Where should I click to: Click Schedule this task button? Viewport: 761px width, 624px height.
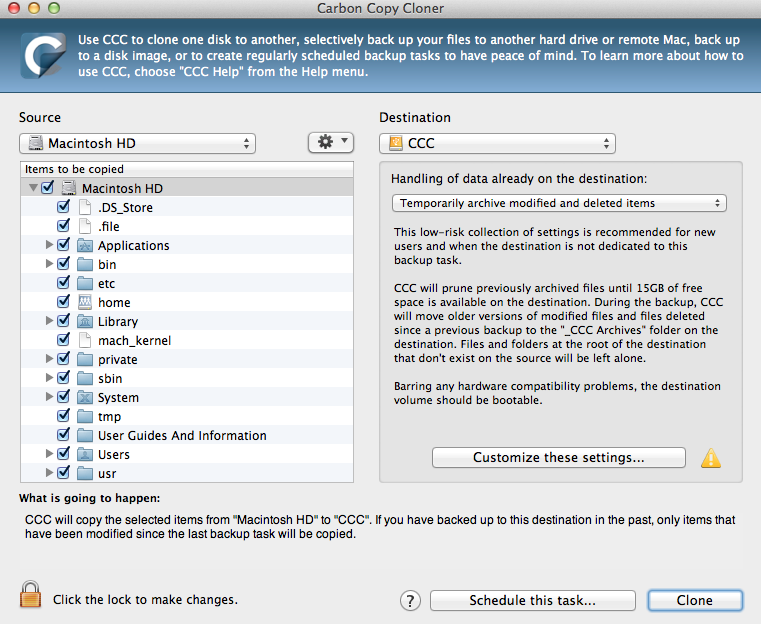[532, 600]
